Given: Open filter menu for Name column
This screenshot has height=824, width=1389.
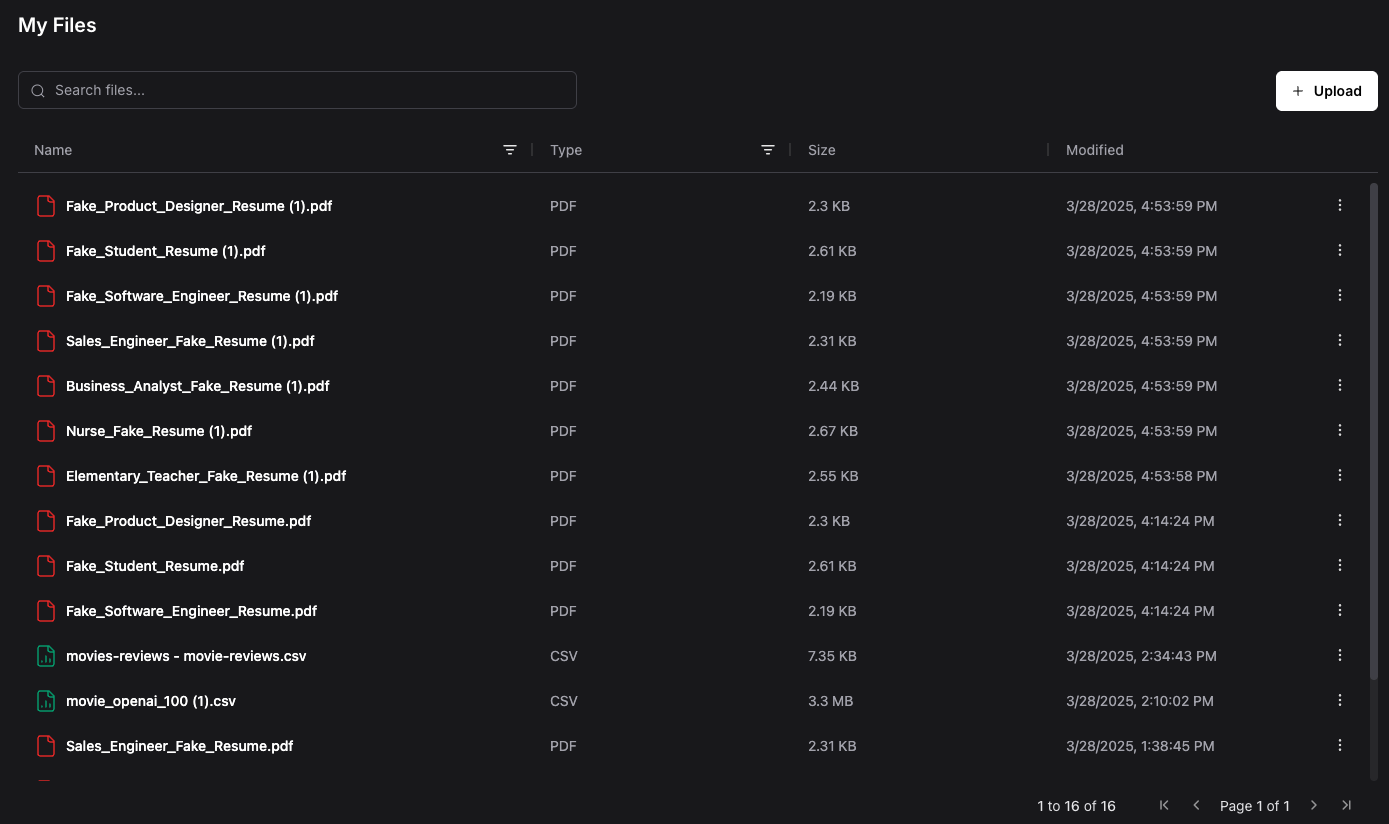Looking at the screenshot, I should pos(510,150).
